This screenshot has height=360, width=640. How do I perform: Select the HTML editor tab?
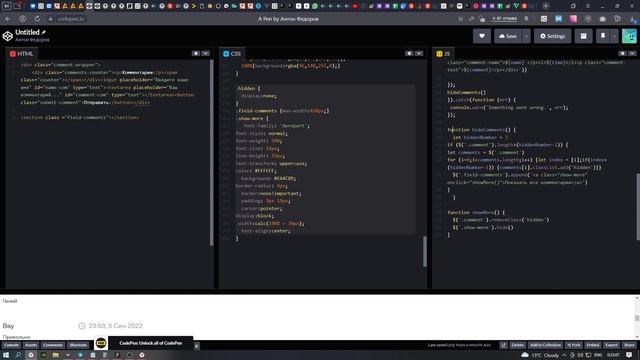pyautogui.click(x=22, y=53)
